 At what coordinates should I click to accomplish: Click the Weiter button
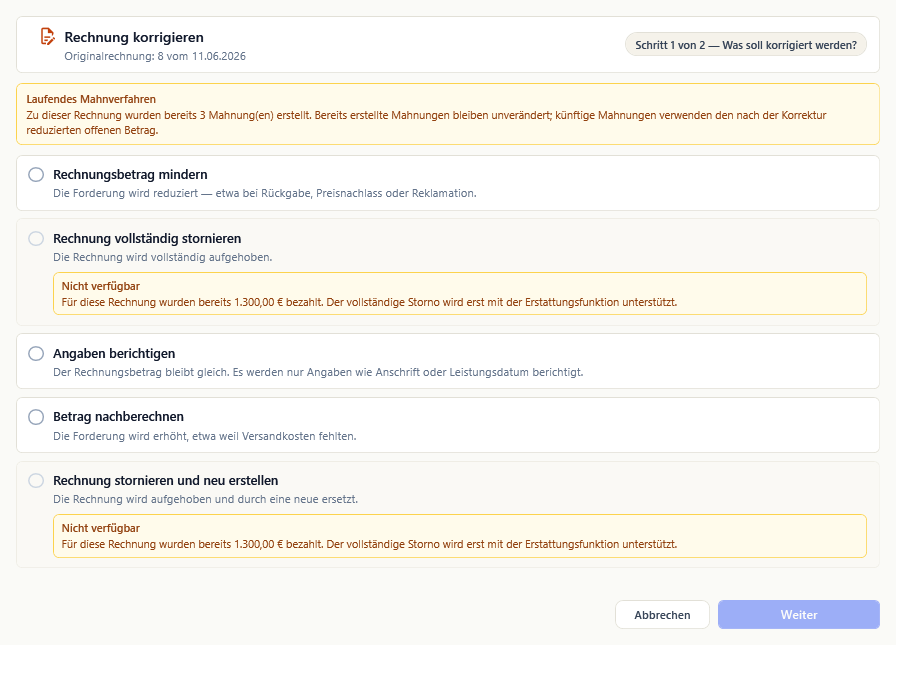pos(799,615)
